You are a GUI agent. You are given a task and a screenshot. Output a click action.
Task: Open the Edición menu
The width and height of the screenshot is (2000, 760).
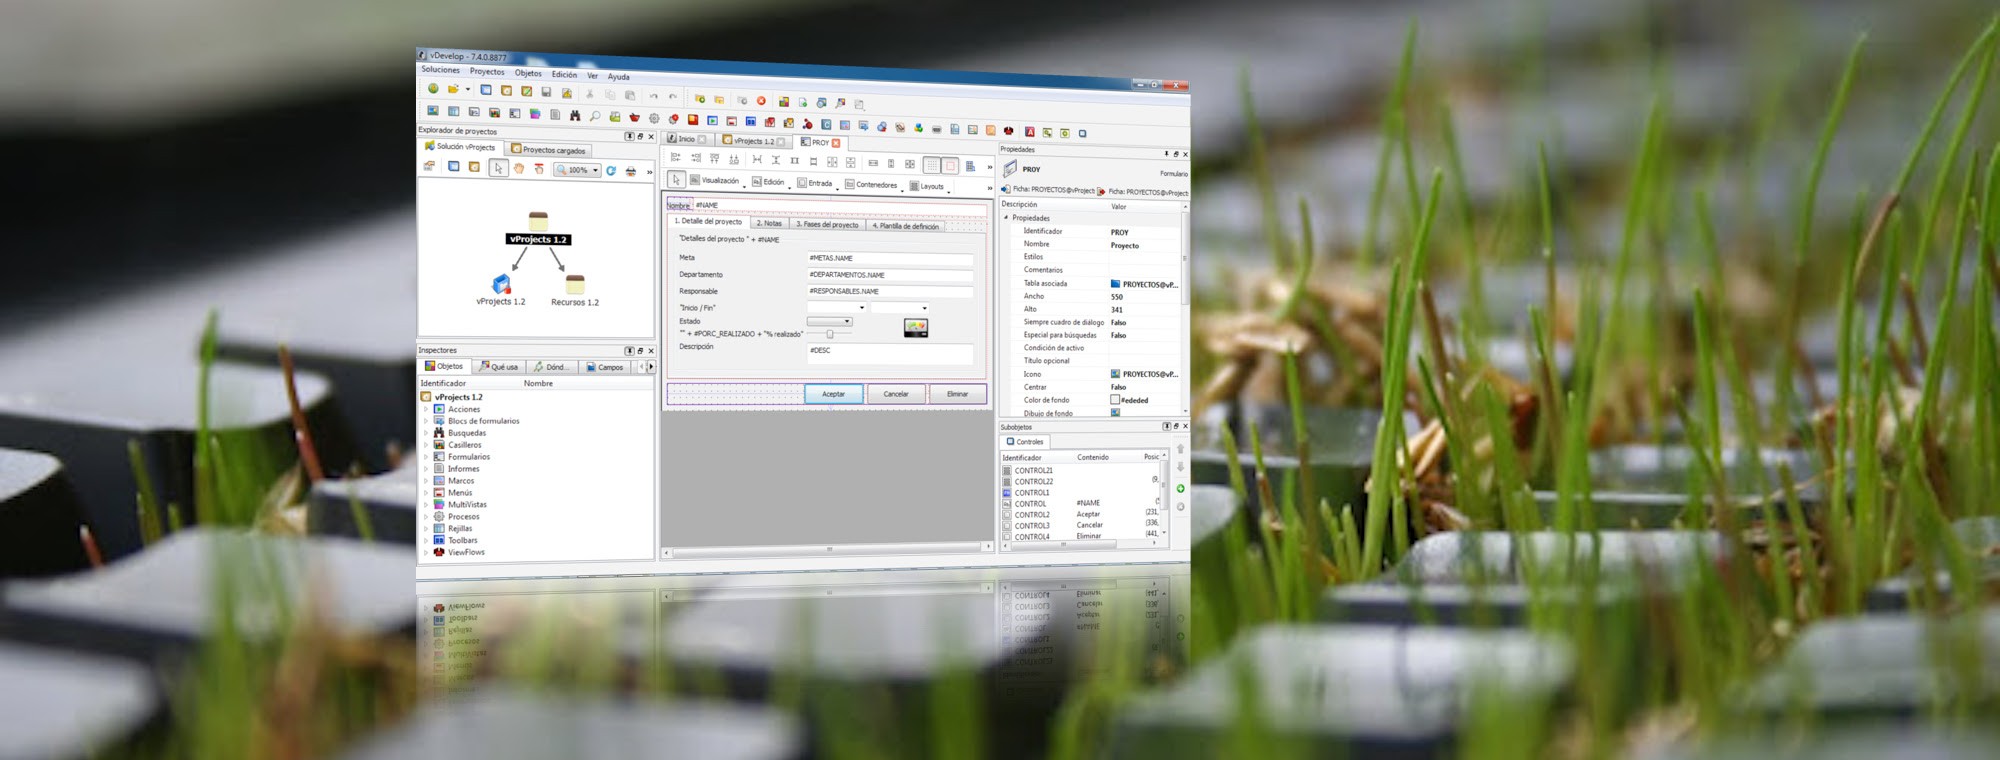tap(564, 74)
